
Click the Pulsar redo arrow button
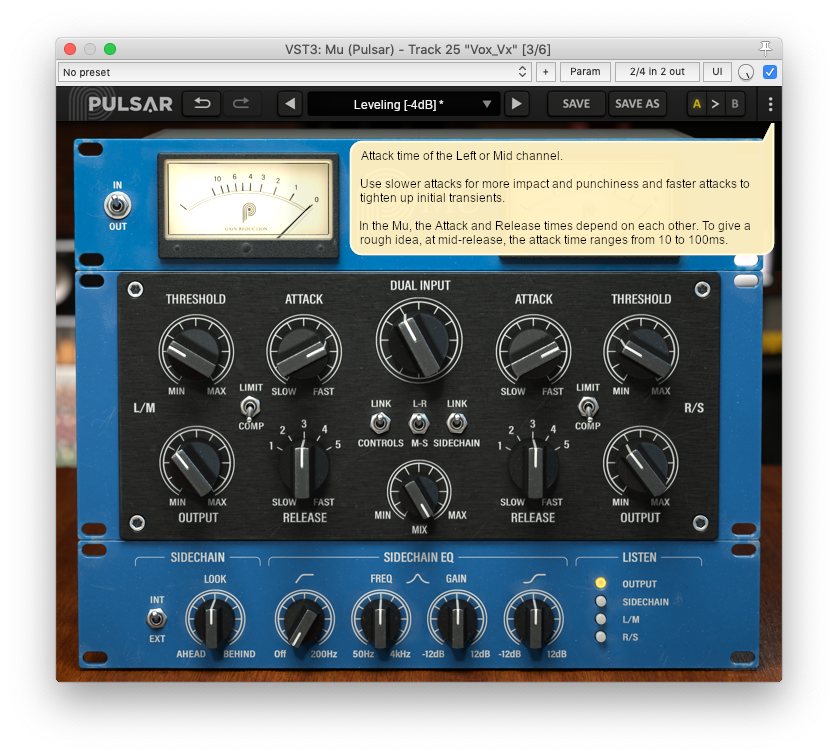(241, 104)
